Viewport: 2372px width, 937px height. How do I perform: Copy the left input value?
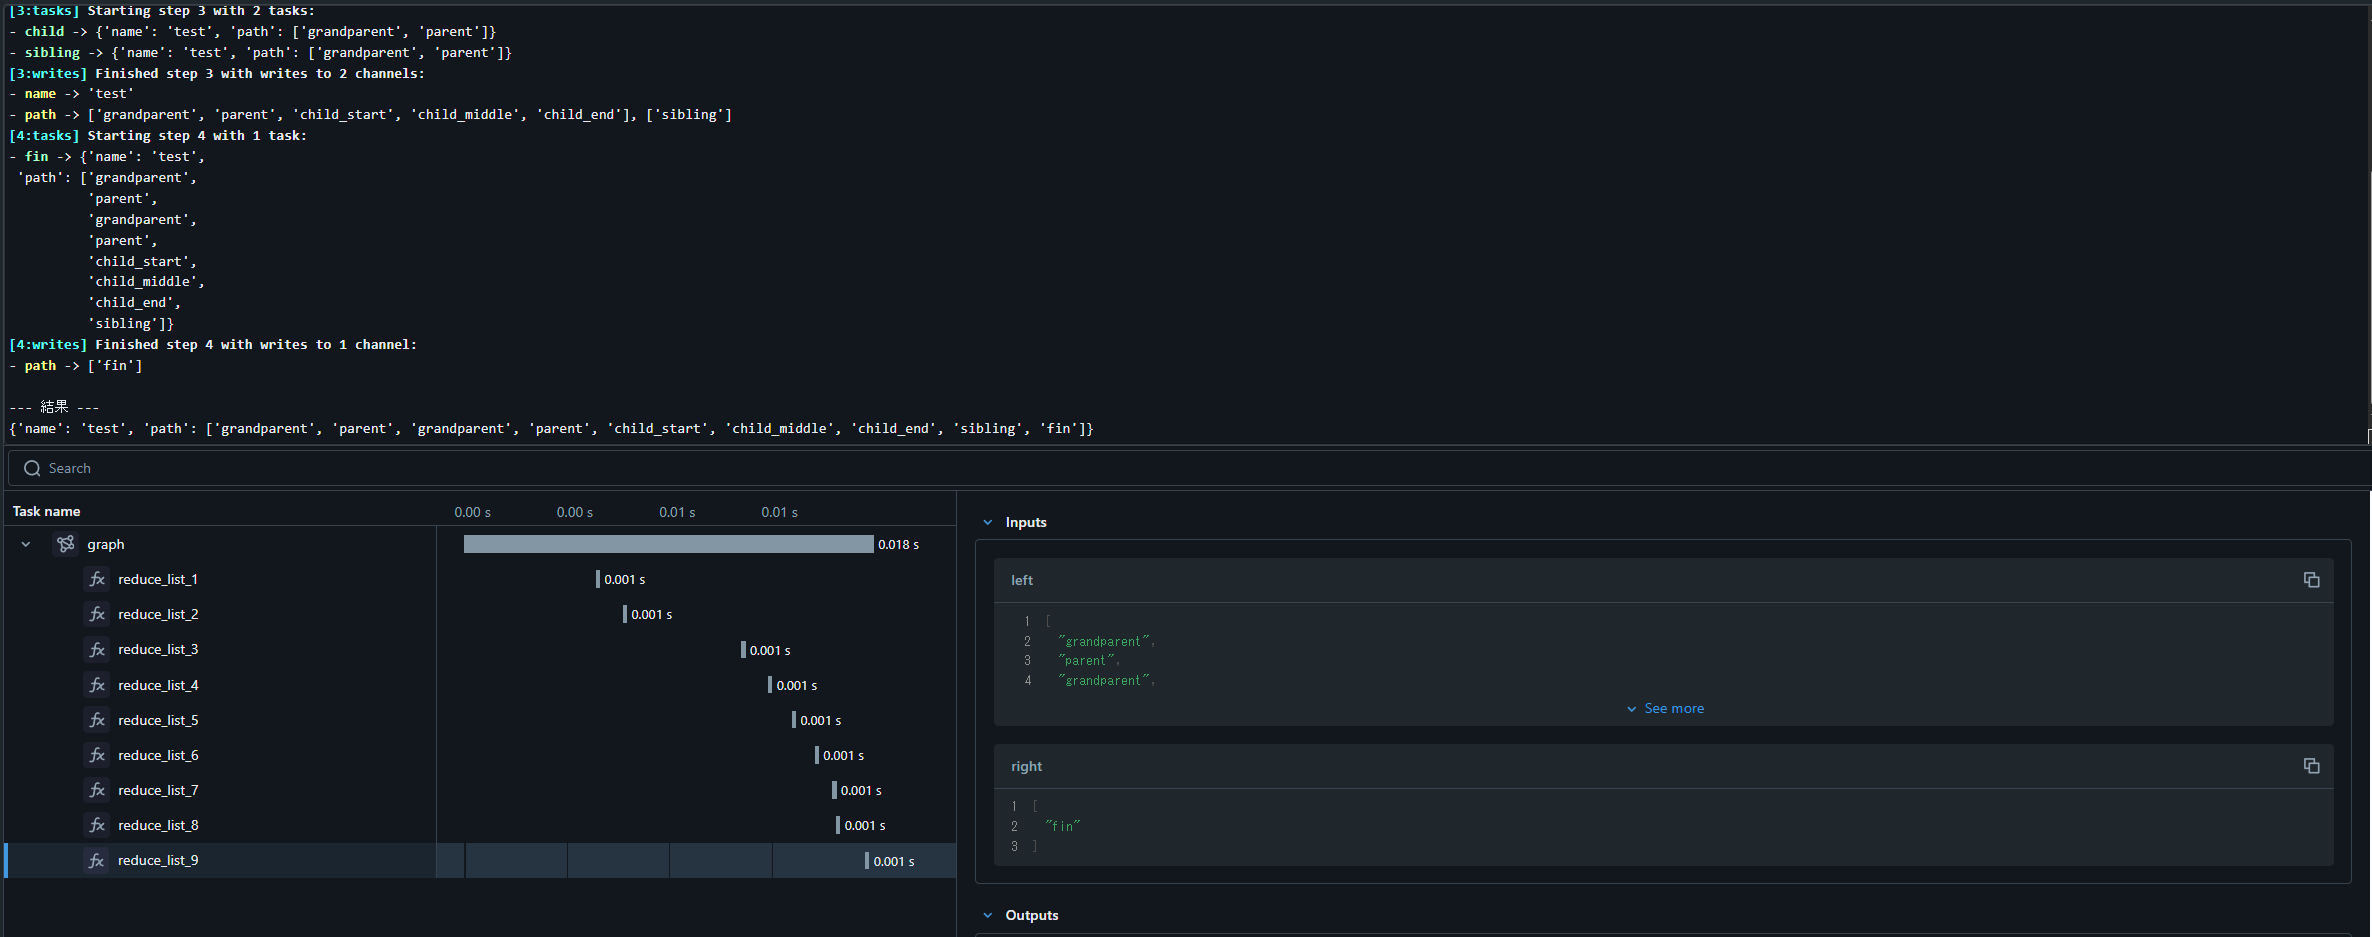tap(2311, 580)
